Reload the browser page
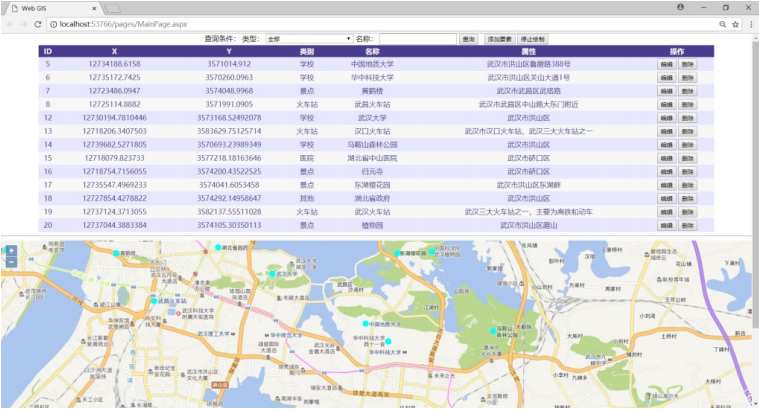Viewport: 759px width, 410px height. pos(37,24)
